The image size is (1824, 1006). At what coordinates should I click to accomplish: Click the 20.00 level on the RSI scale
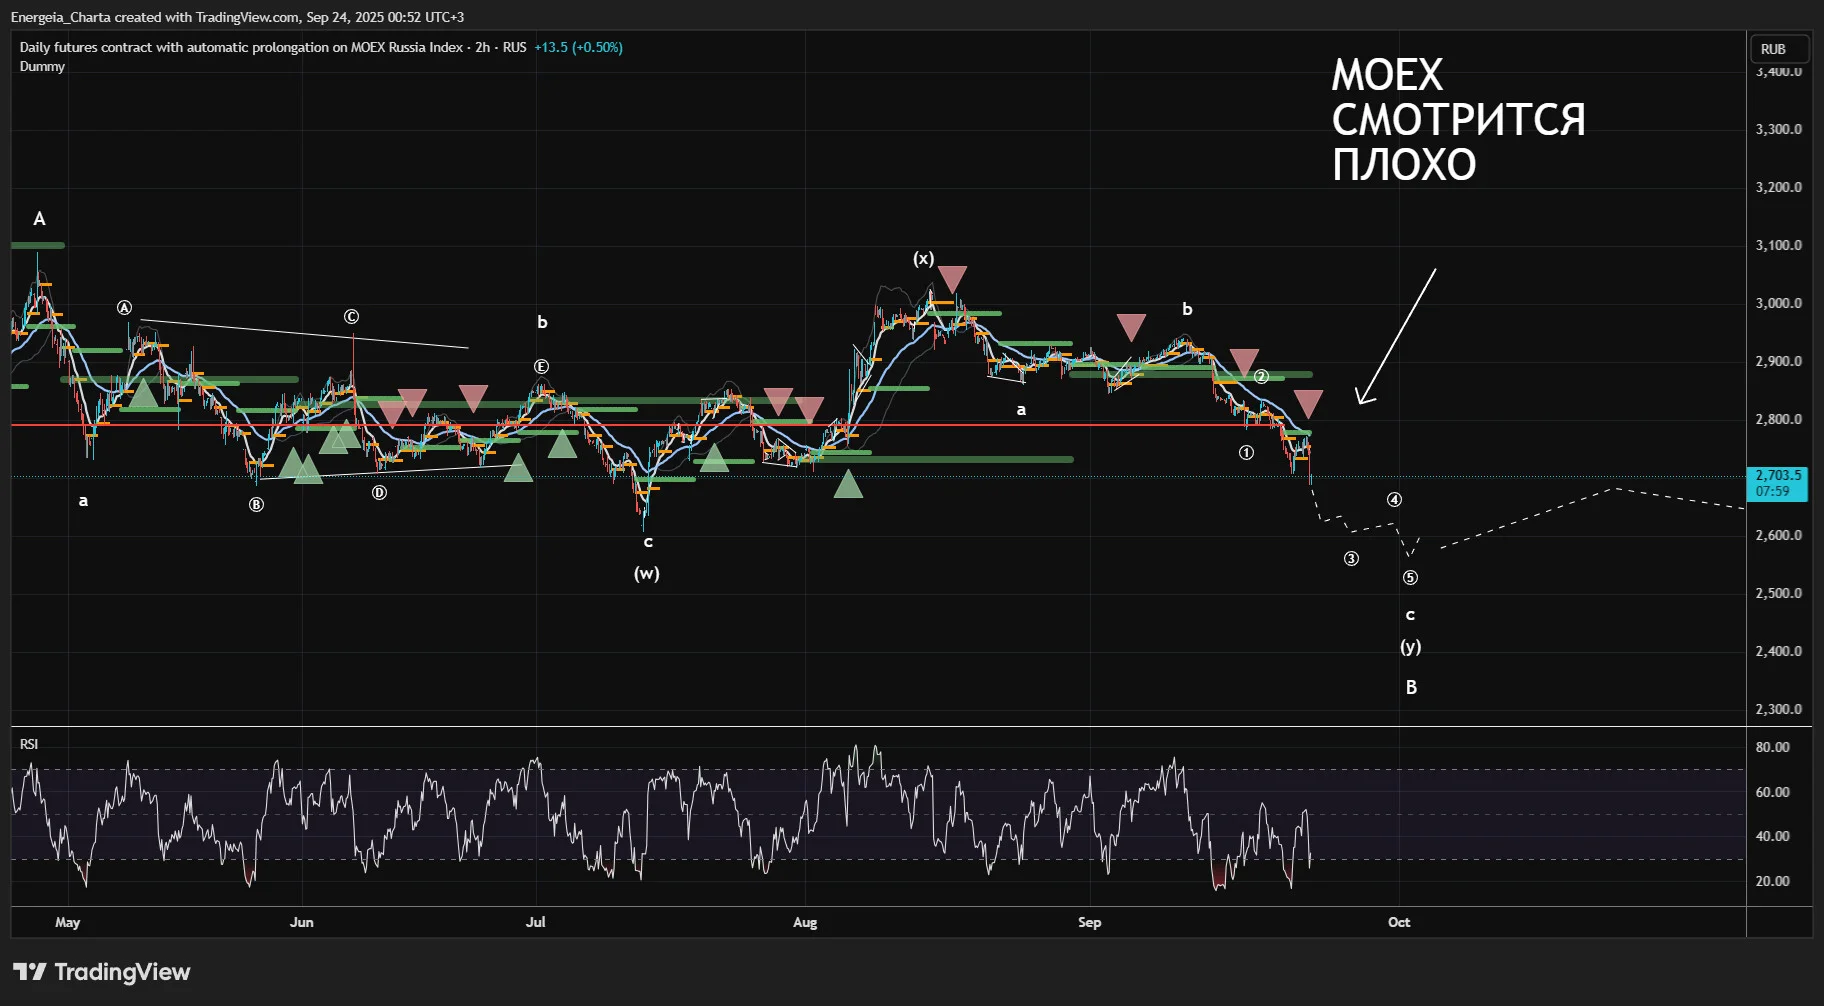point(1772,881)
